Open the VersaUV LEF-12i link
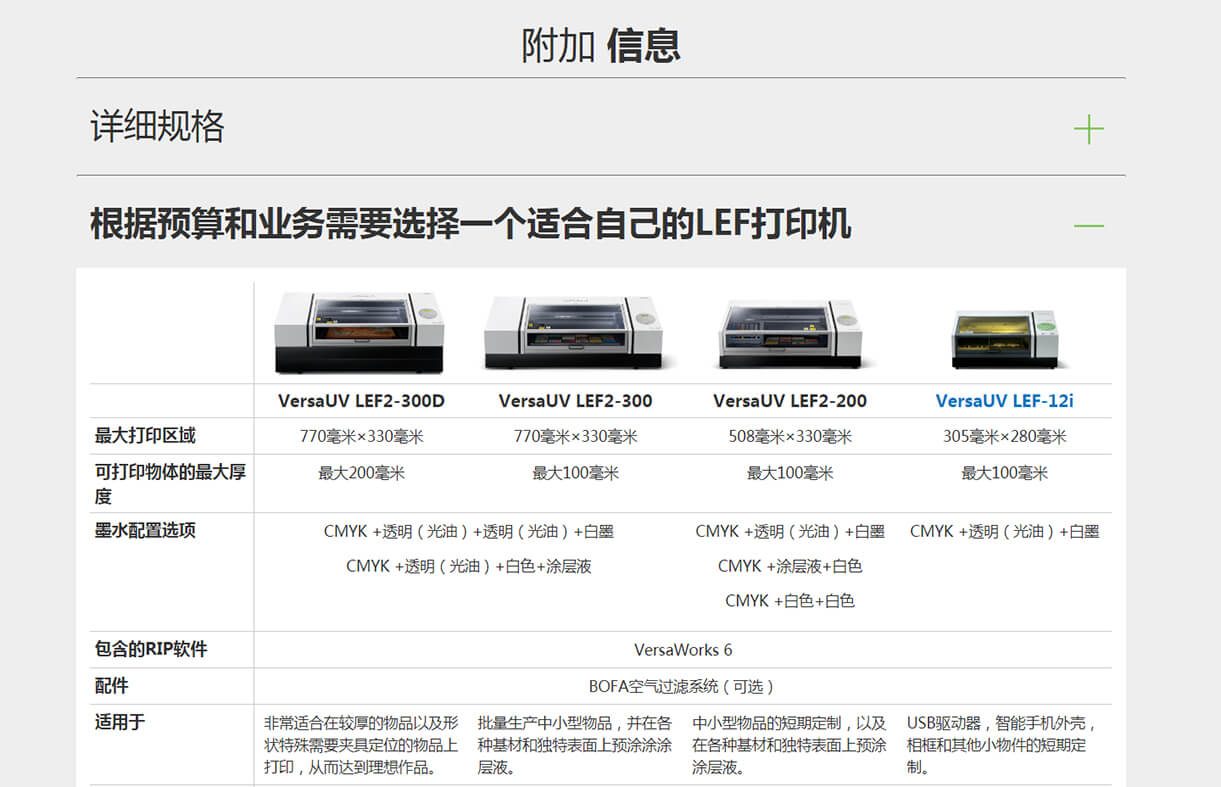The height and width of the screenshot is (787, 1221). tap(1004, 401)
